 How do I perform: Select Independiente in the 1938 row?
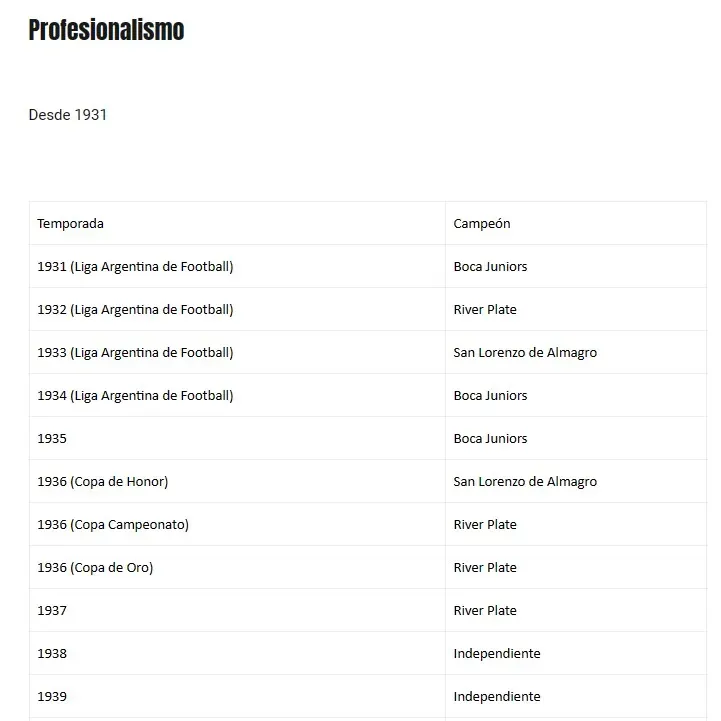point(497,654)
